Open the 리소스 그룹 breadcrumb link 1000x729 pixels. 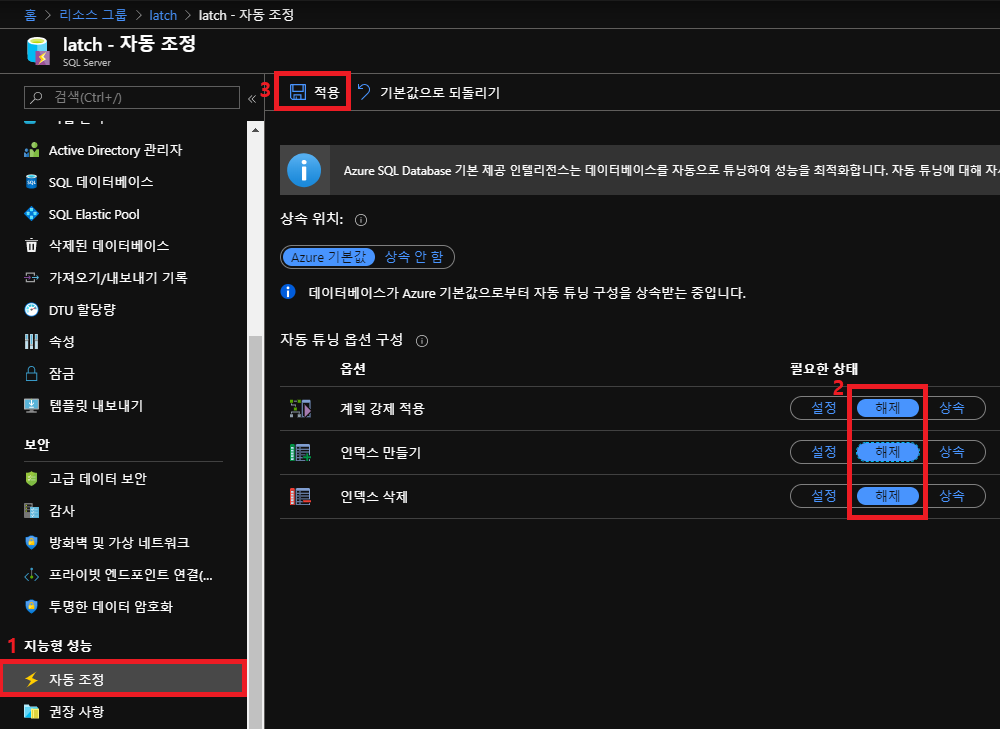click(x=93, y=15)
